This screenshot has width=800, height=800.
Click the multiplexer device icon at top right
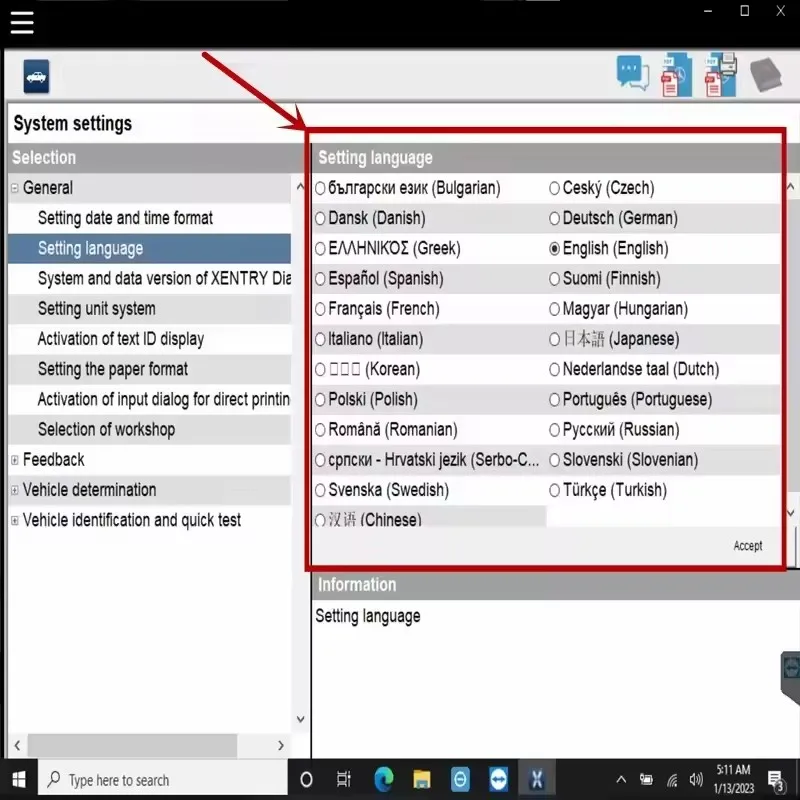(x=764, y=74)
